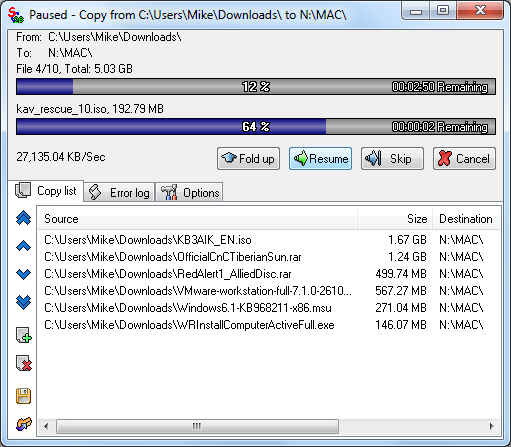Screen dimensions: 511x447
Task: Click the scrollbar left arrow
Action: click(46, 426)
